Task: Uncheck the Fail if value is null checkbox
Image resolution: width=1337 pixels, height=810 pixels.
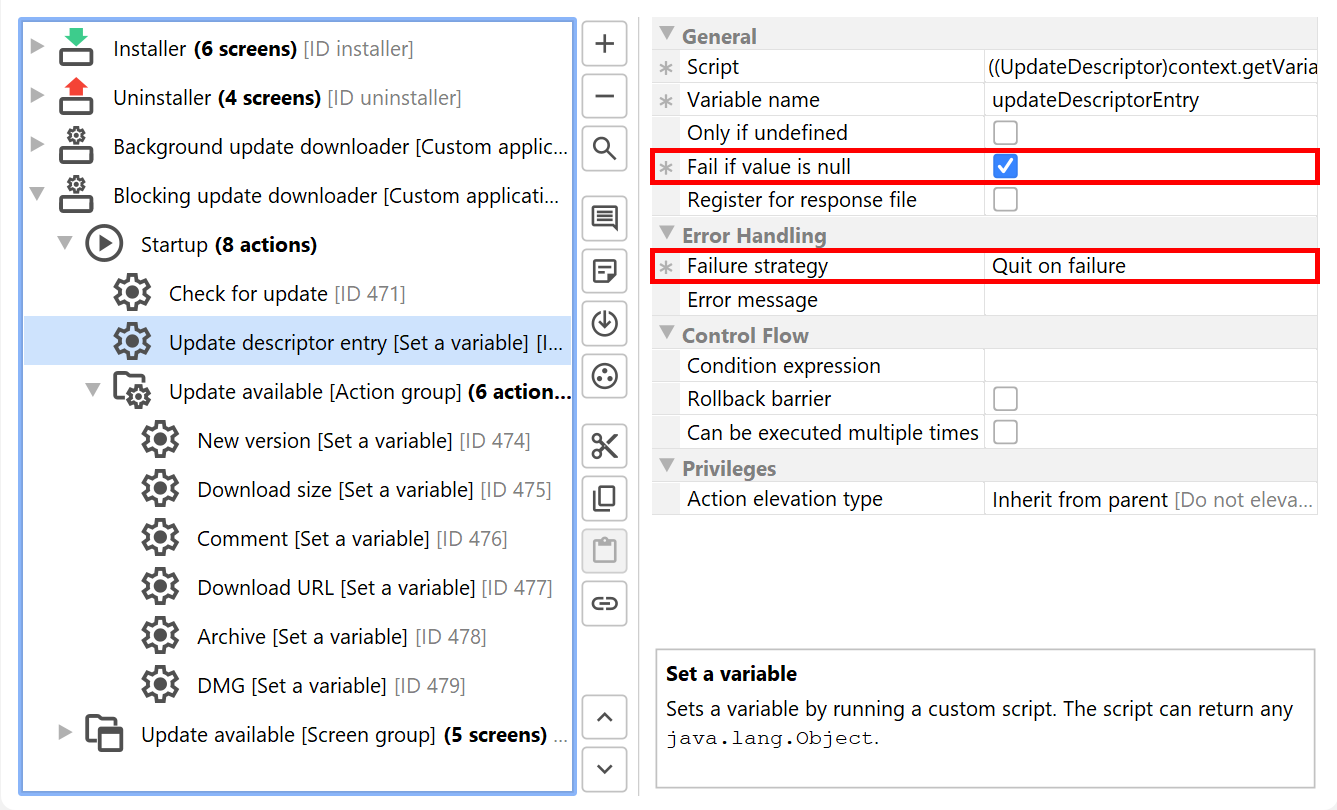Action: (x=1005, y=166)
